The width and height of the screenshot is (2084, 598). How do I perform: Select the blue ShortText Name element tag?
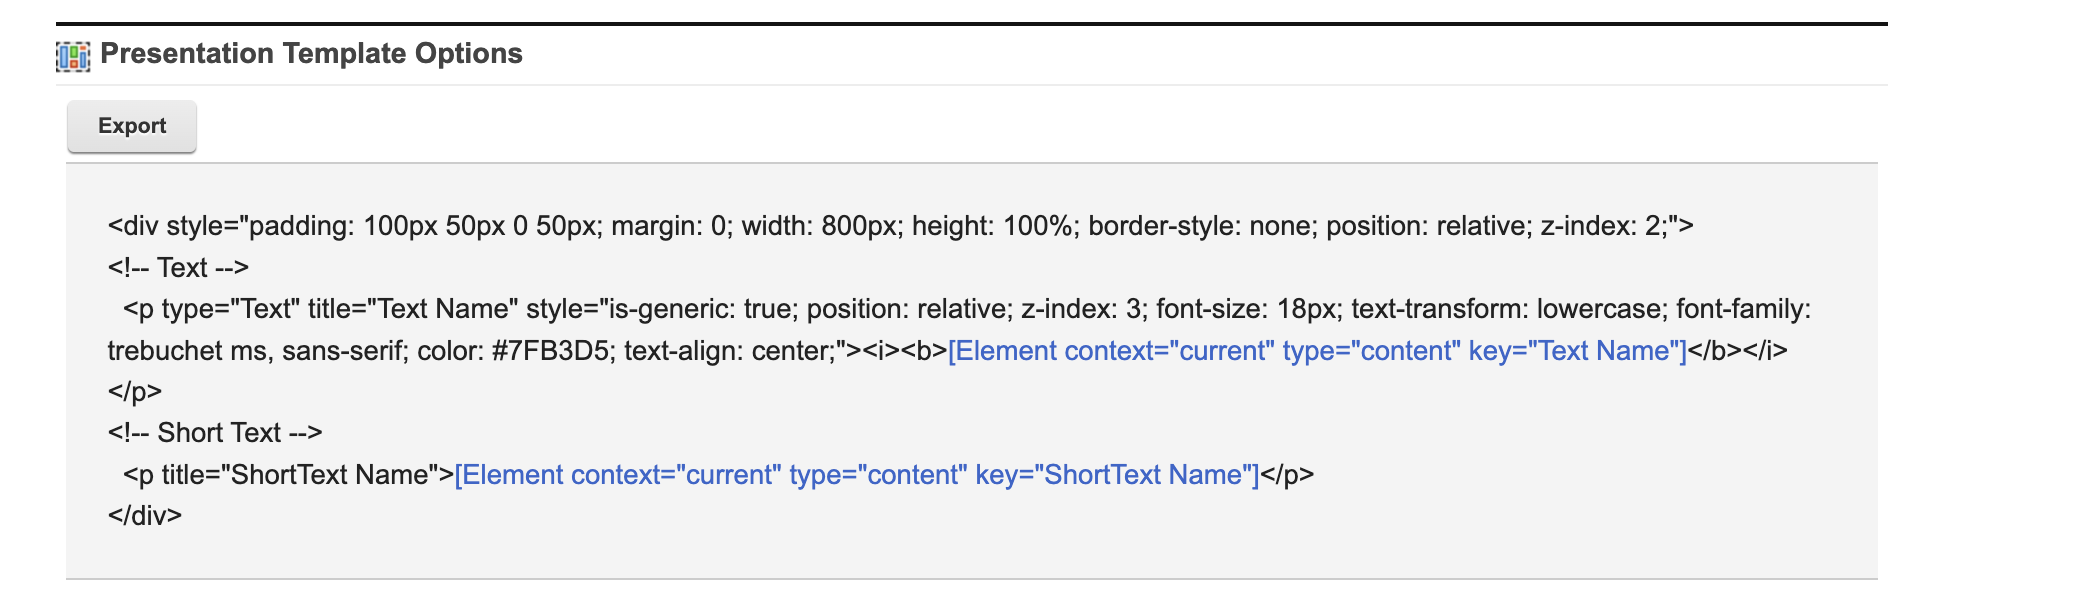point(856,475)
